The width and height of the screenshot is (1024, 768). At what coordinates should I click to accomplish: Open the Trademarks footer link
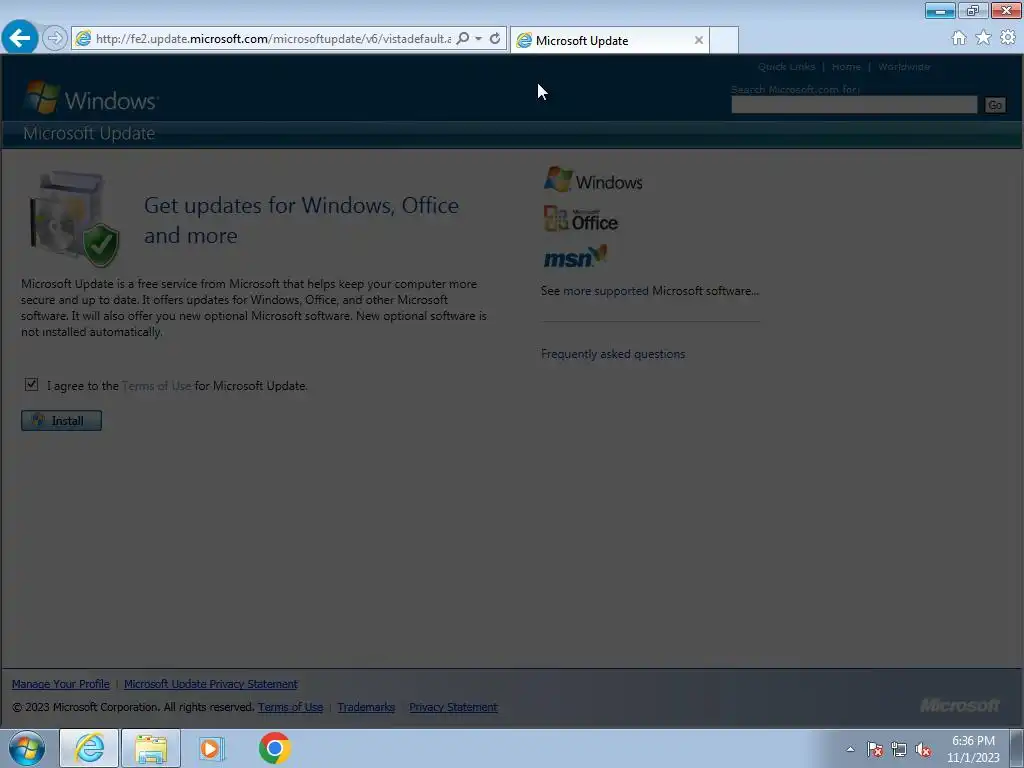366,707
